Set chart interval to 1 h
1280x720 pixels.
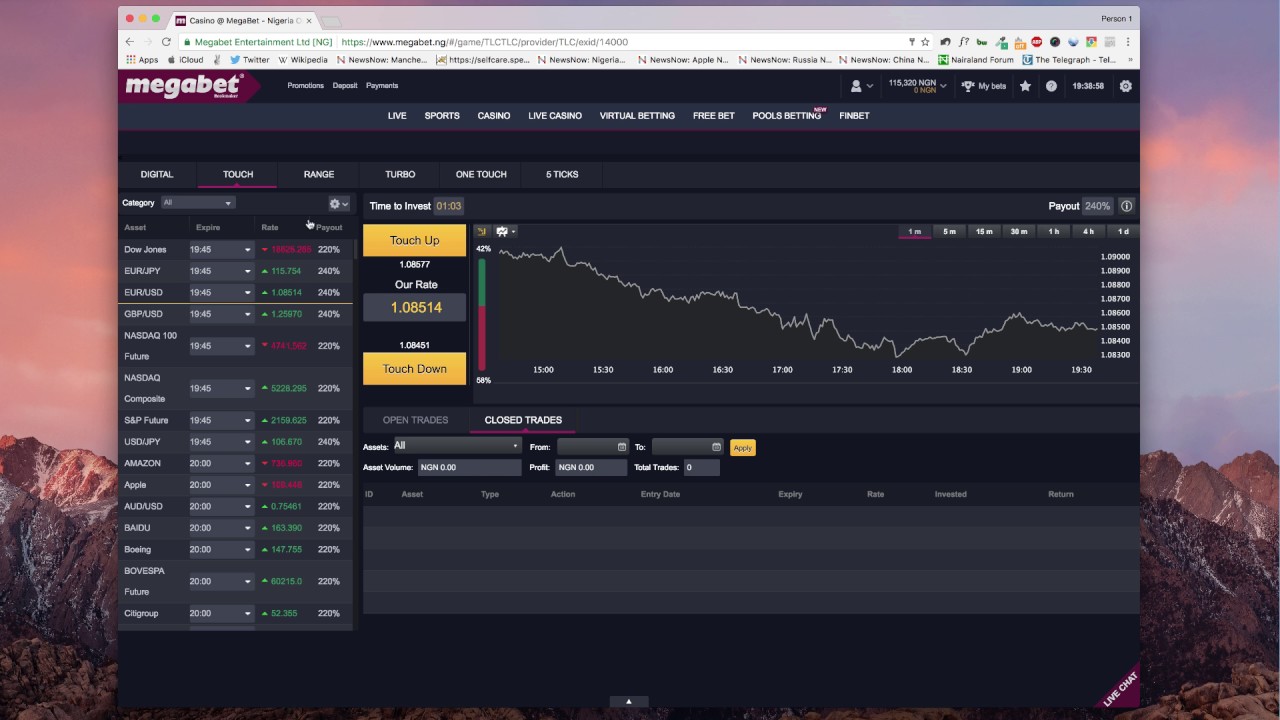[x=1053, y=232]
